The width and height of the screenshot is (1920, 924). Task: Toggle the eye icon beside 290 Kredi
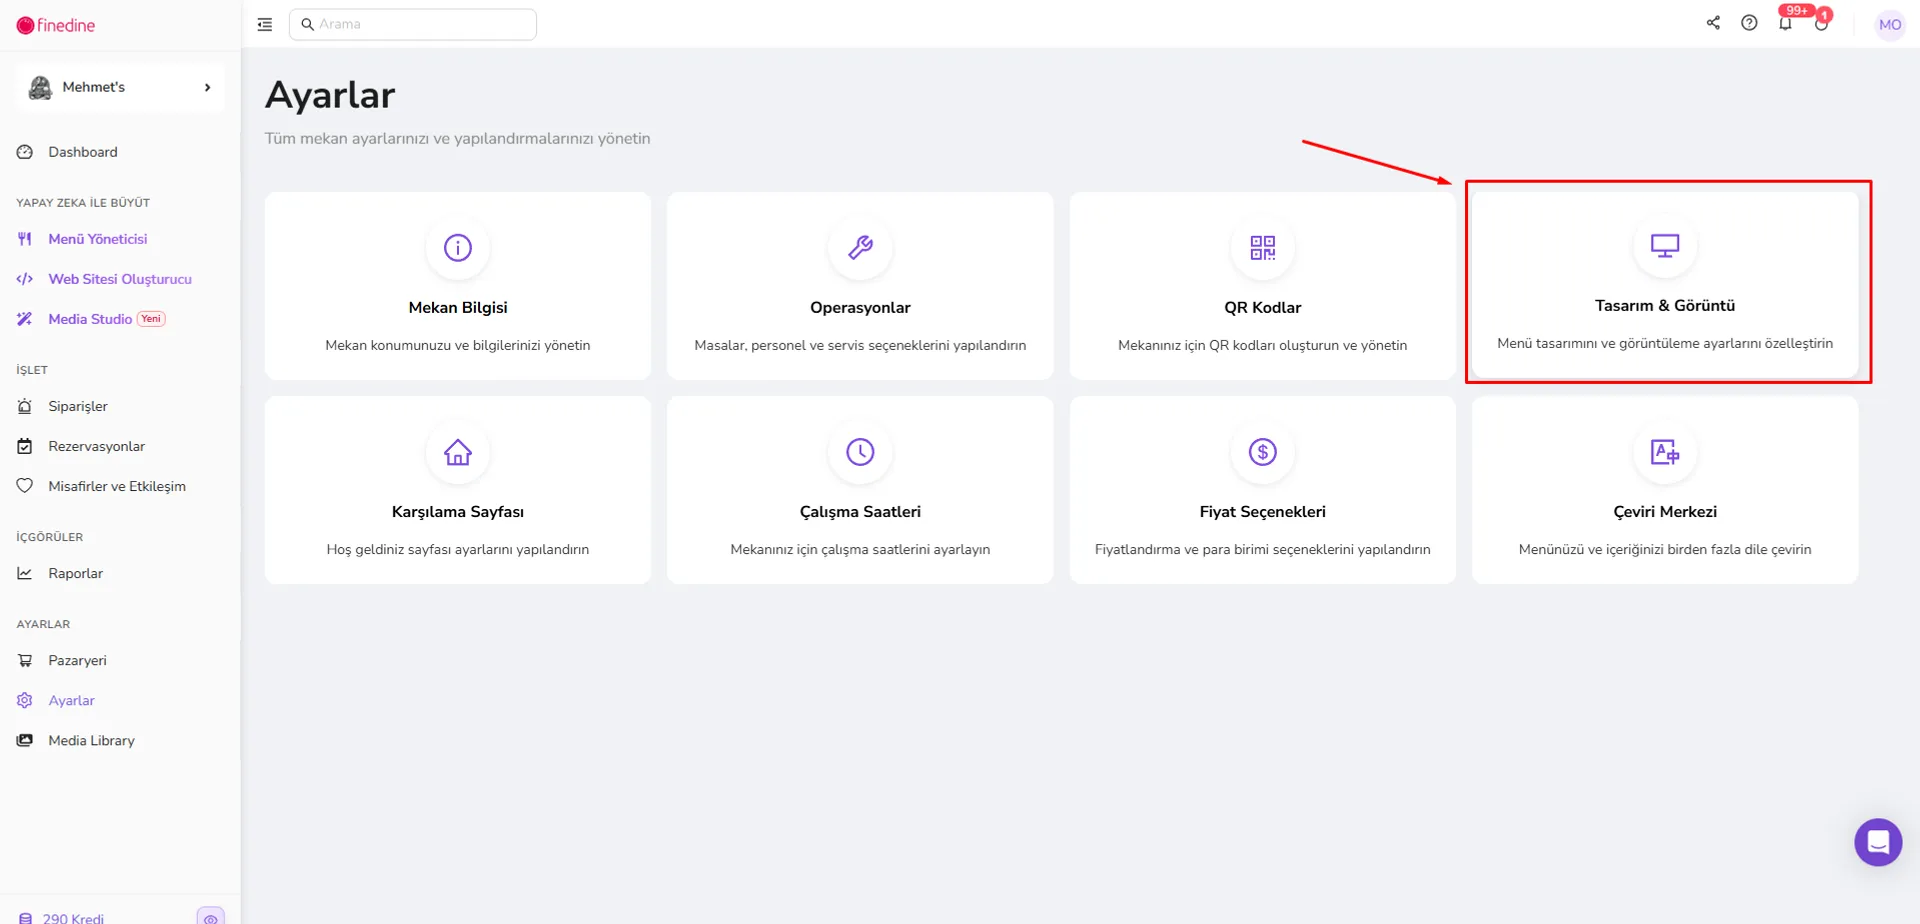[210, 917]
